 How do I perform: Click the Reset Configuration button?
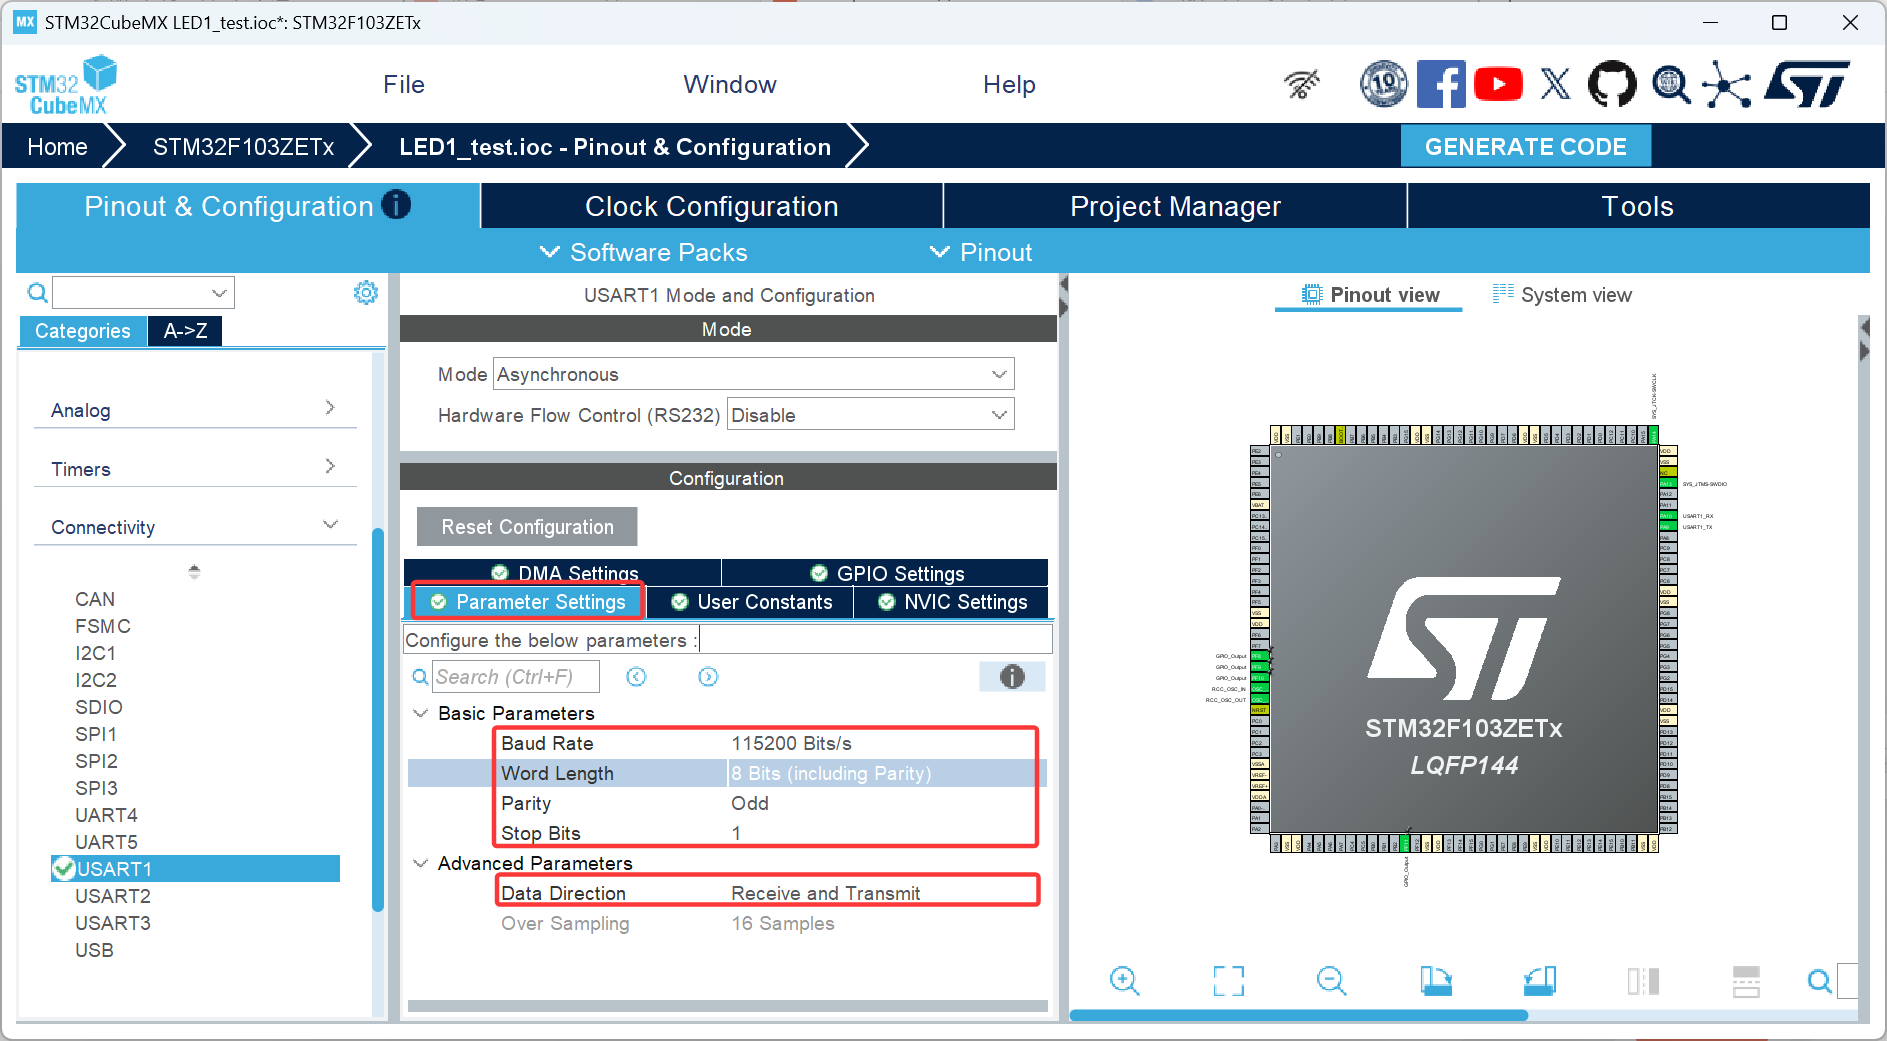(x=527, y=527)
